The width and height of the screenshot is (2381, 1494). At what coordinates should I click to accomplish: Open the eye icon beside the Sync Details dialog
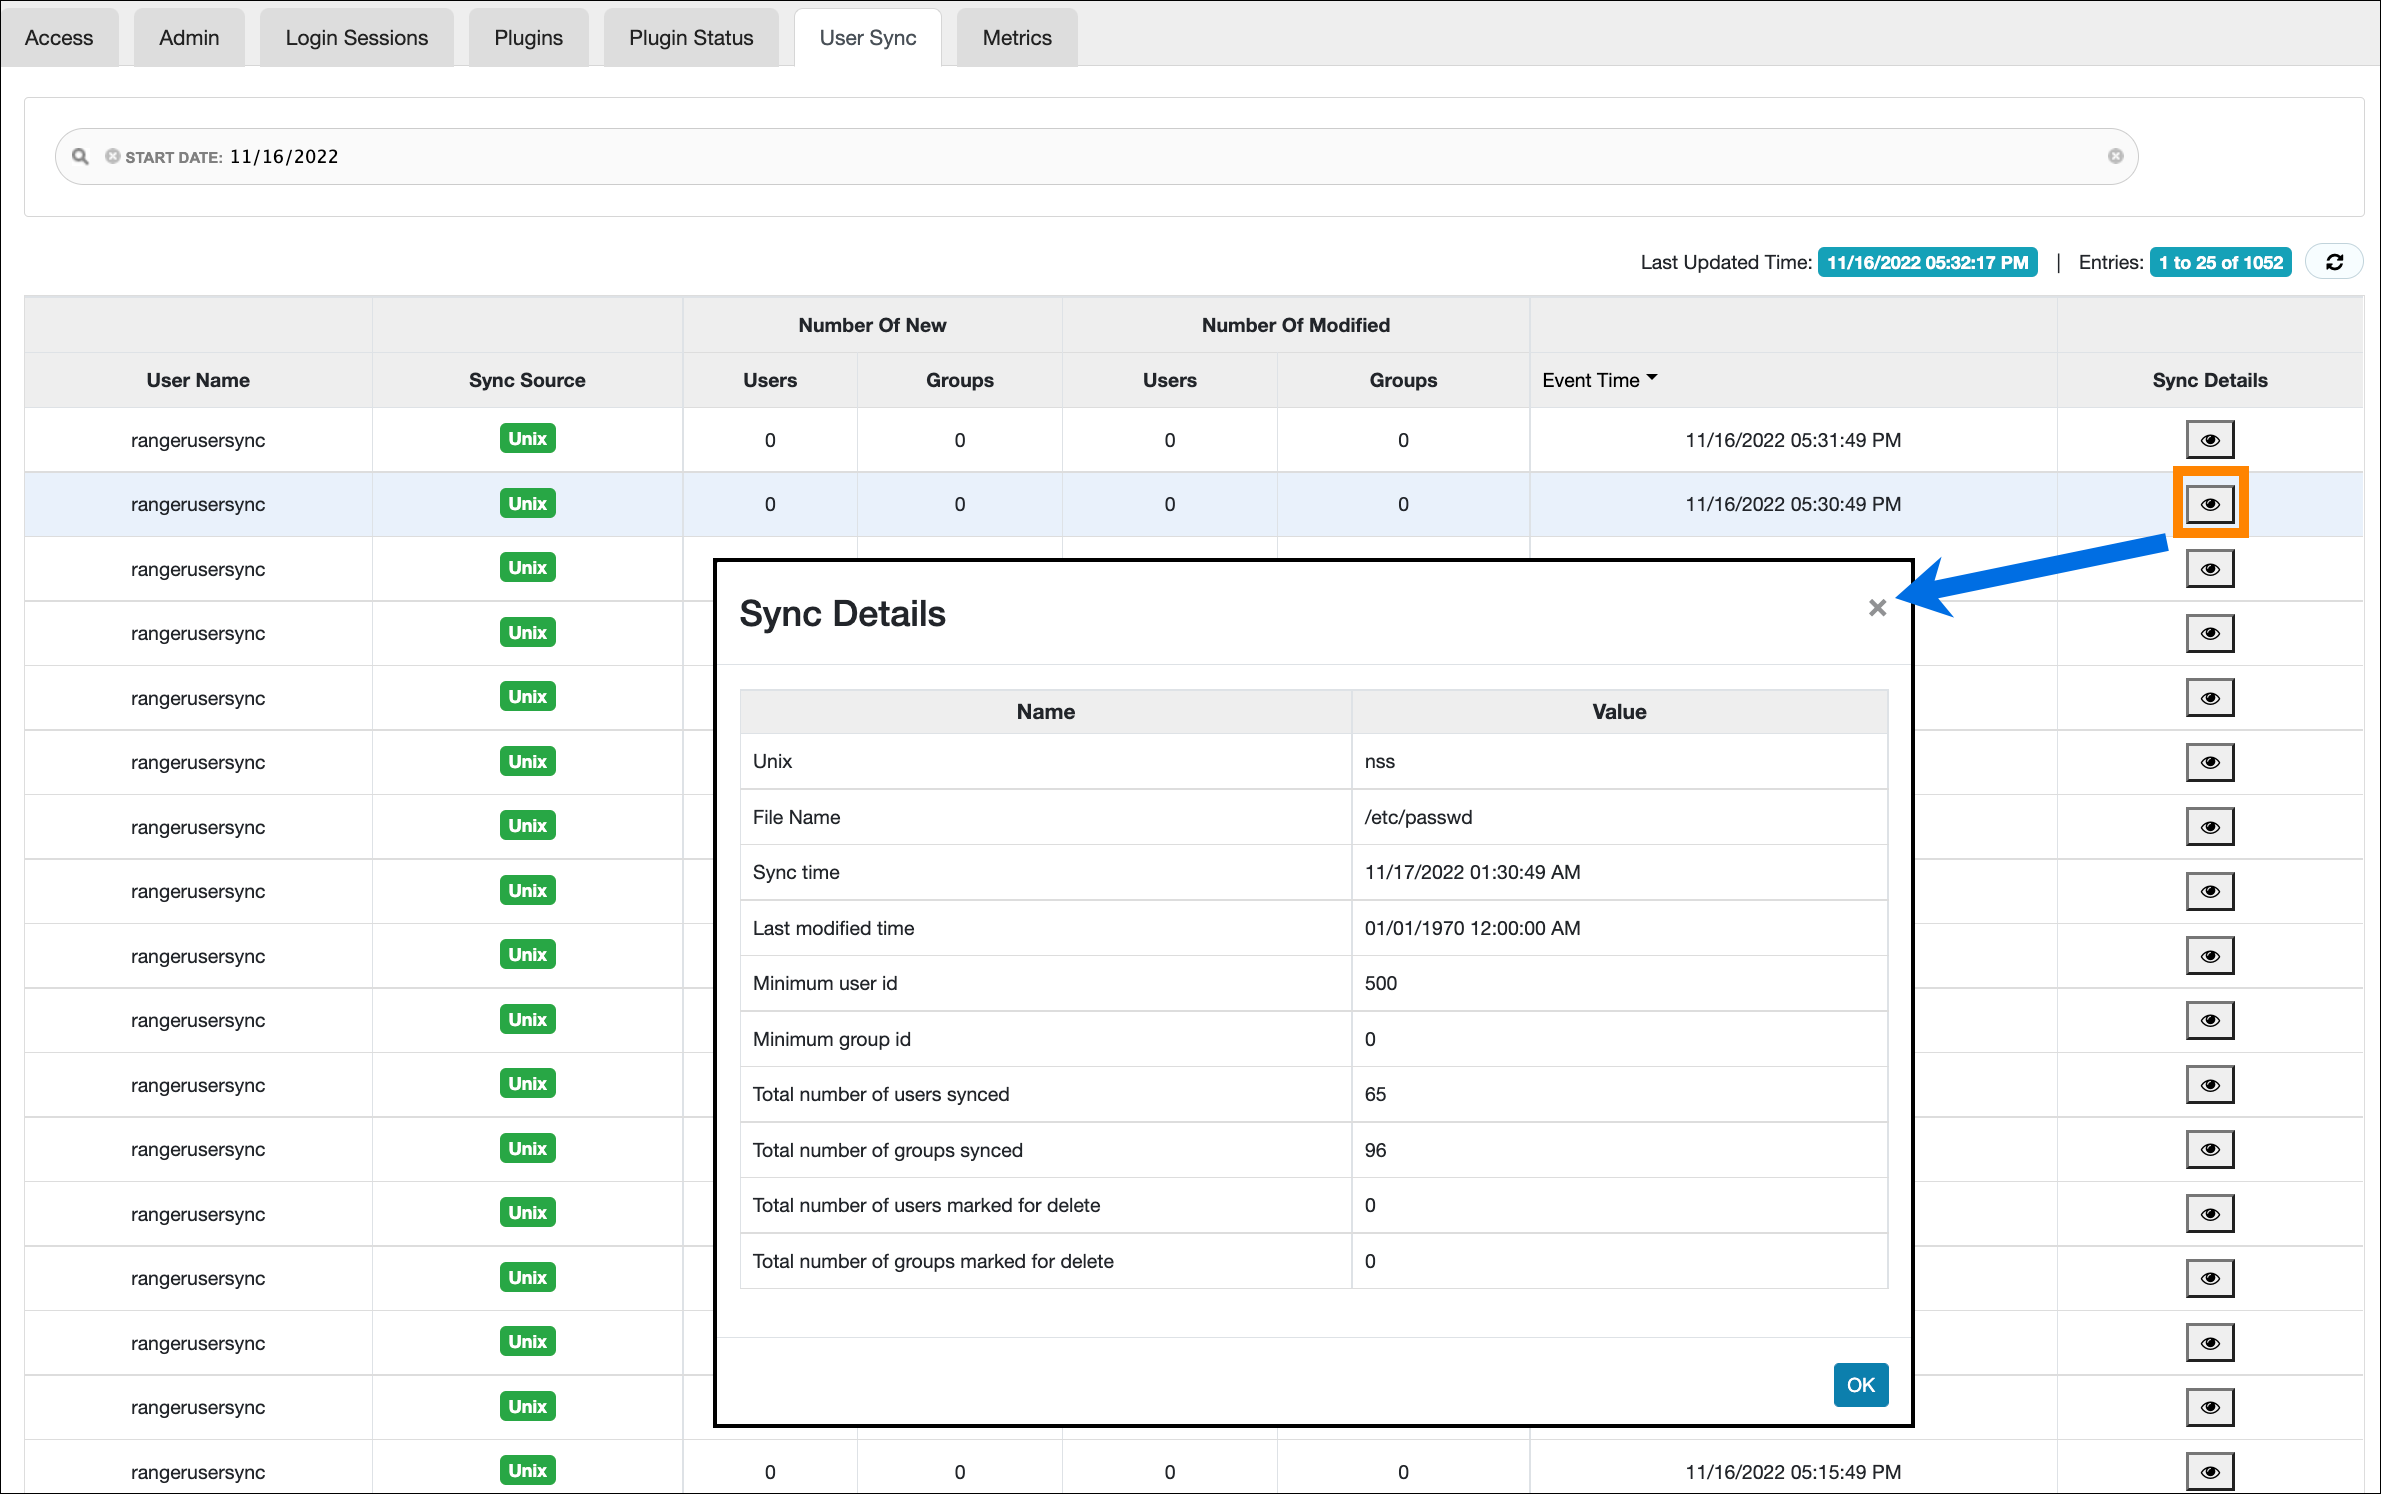(x=2210, y=633)
